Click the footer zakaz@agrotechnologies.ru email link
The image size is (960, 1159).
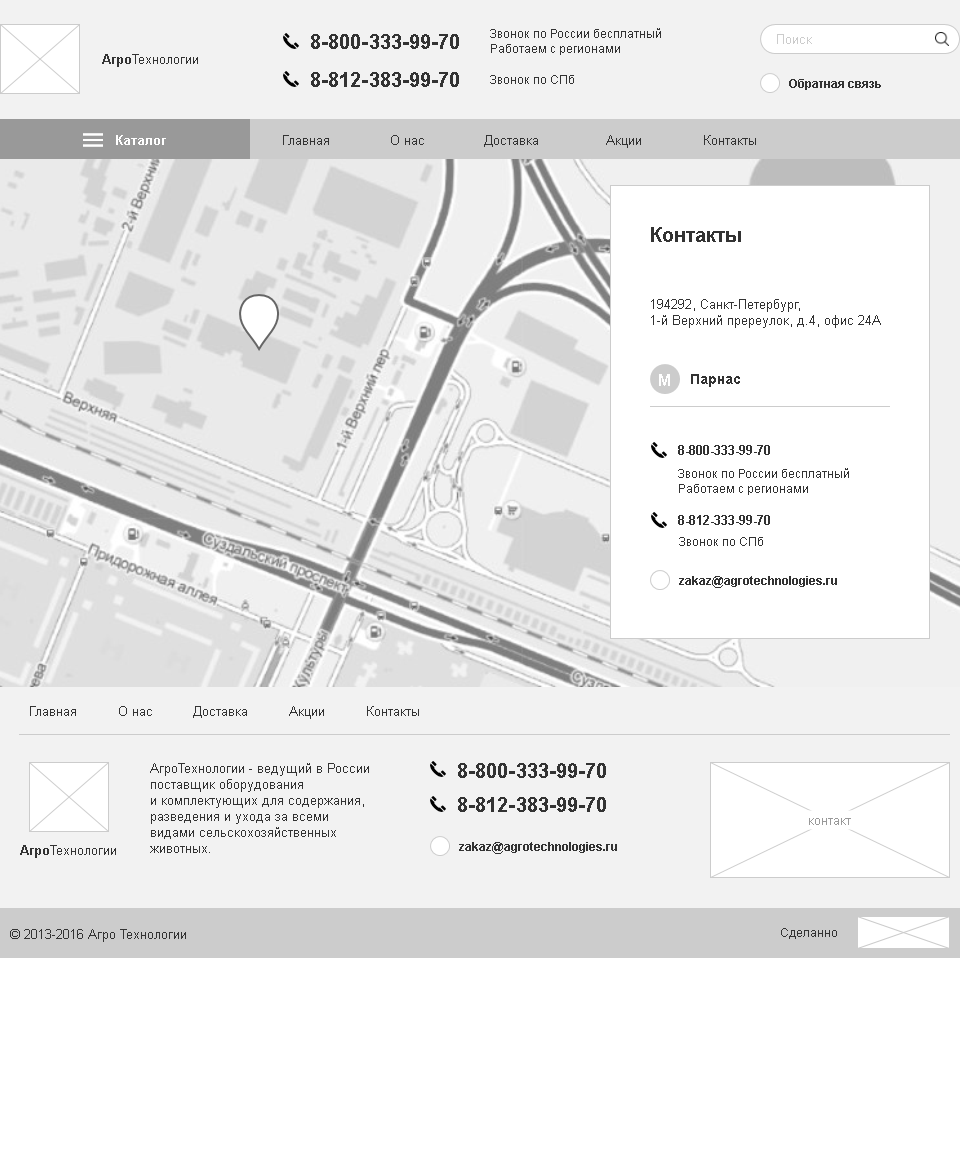click(x=537, y=846)
